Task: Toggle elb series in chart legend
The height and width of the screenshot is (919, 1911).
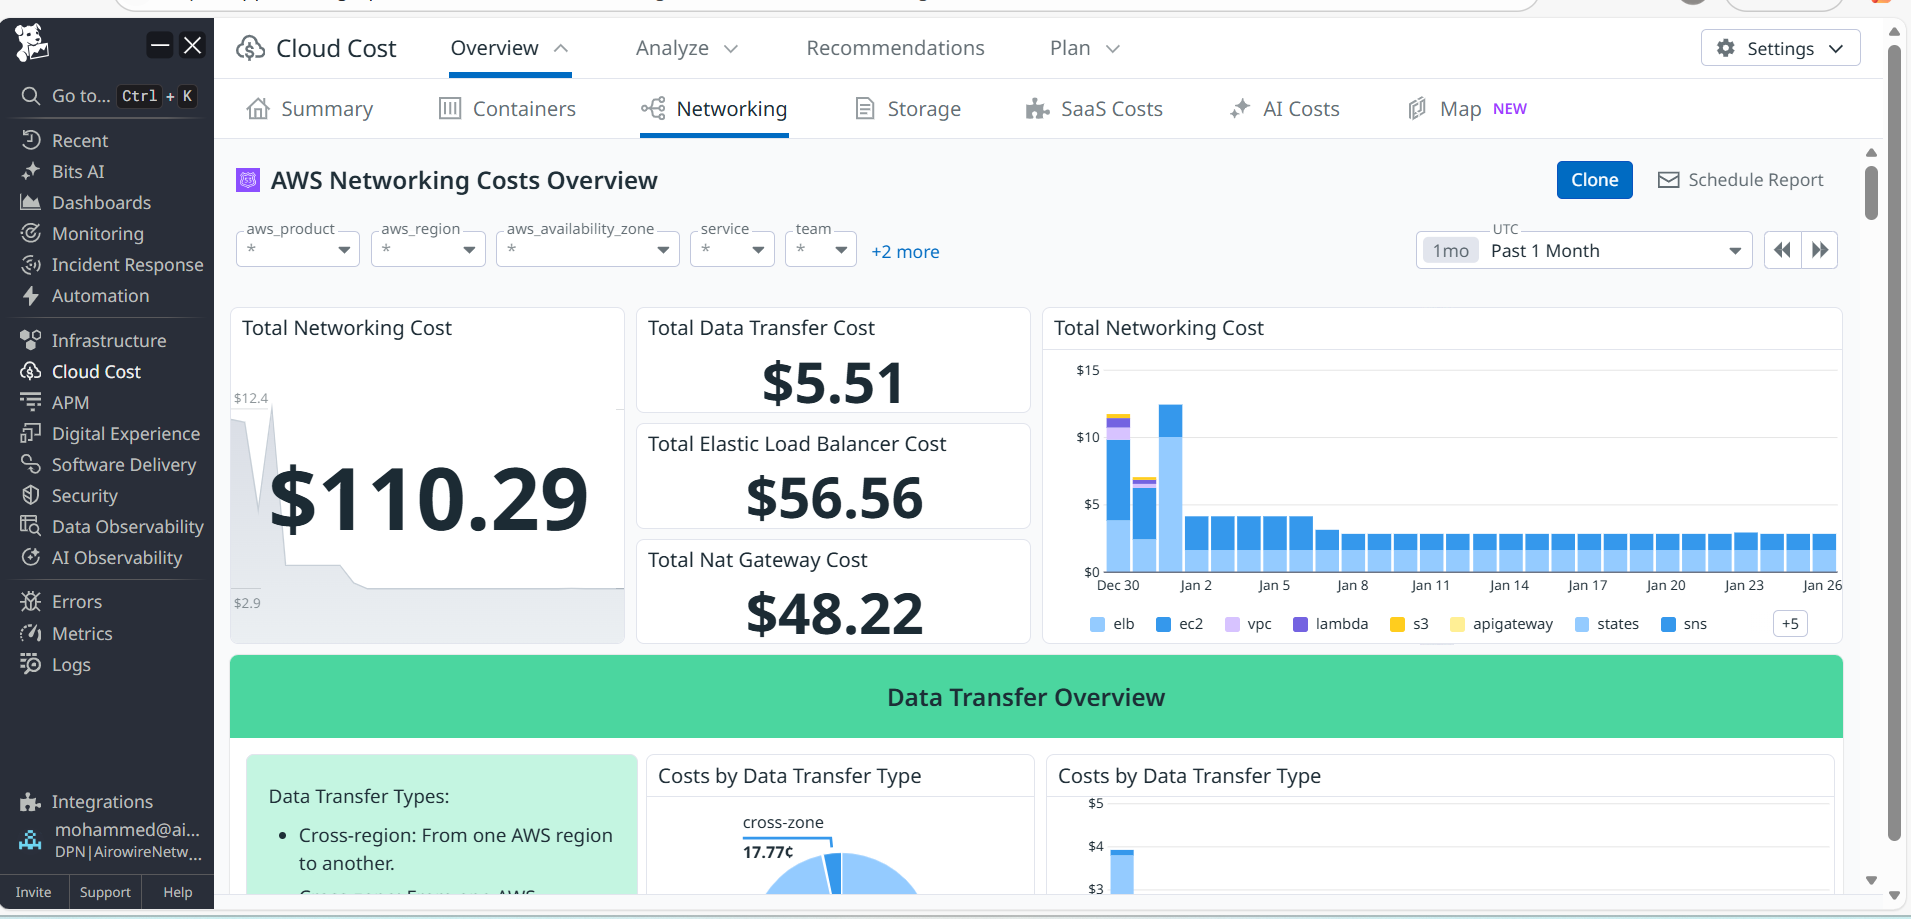Action: 1112,624
